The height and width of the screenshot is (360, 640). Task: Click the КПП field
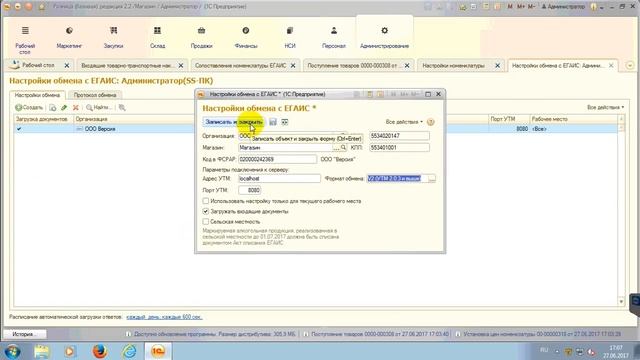tap(399, 148)
